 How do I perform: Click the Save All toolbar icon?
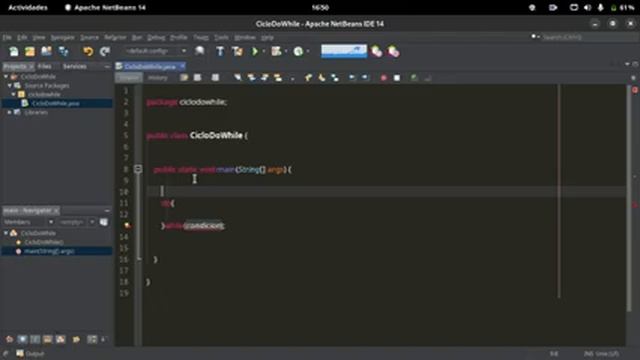click(x=63, y=51)
